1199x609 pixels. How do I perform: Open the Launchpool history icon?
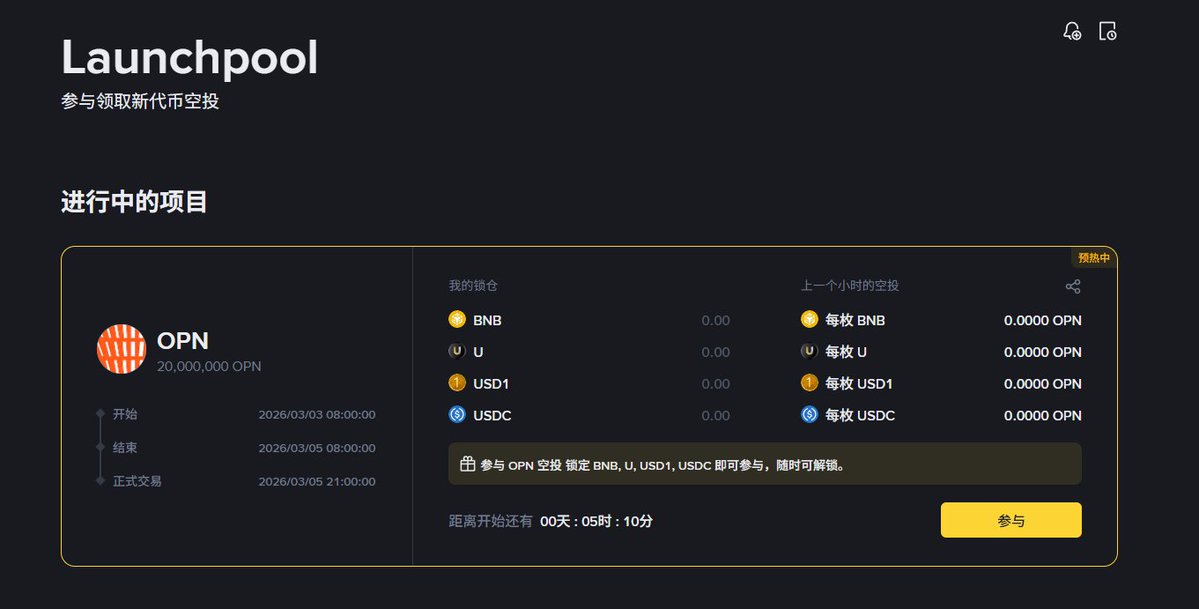click(x=1107, y=31)
